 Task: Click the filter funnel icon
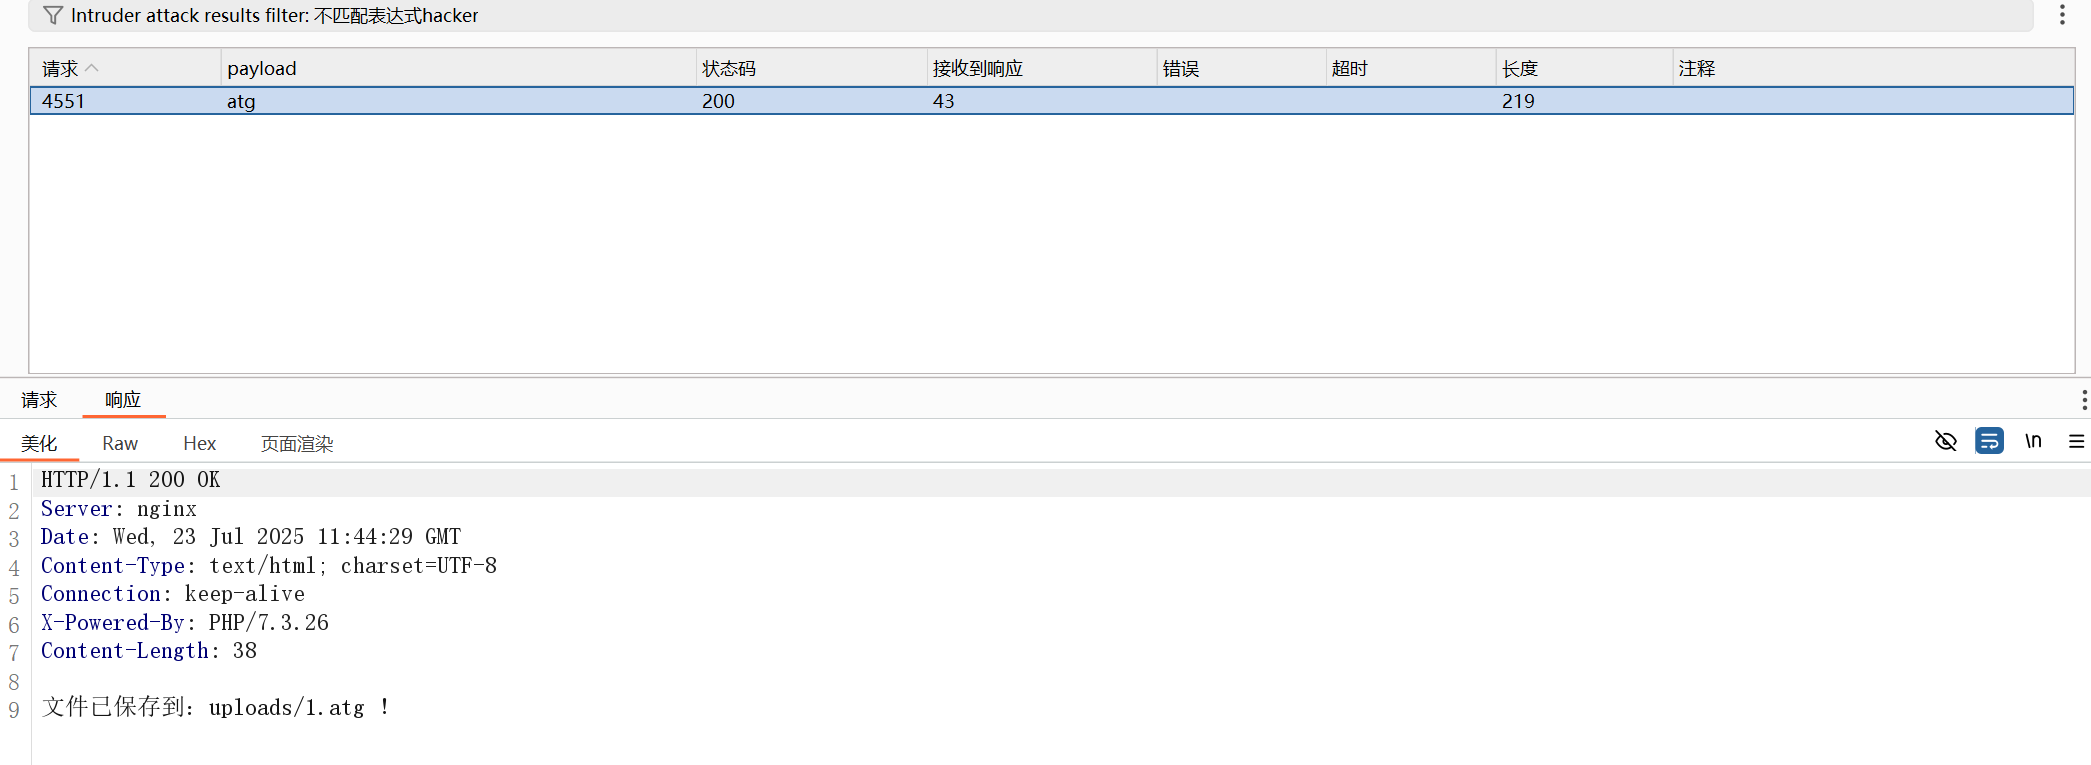[53, 15]
